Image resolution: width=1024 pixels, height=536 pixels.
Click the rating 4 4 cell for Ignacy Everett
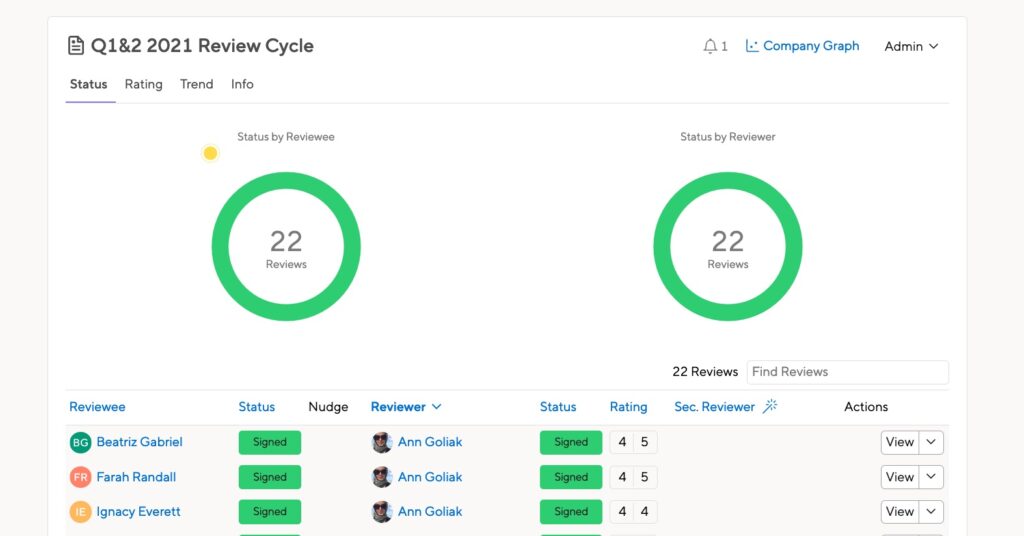(633, 512)
